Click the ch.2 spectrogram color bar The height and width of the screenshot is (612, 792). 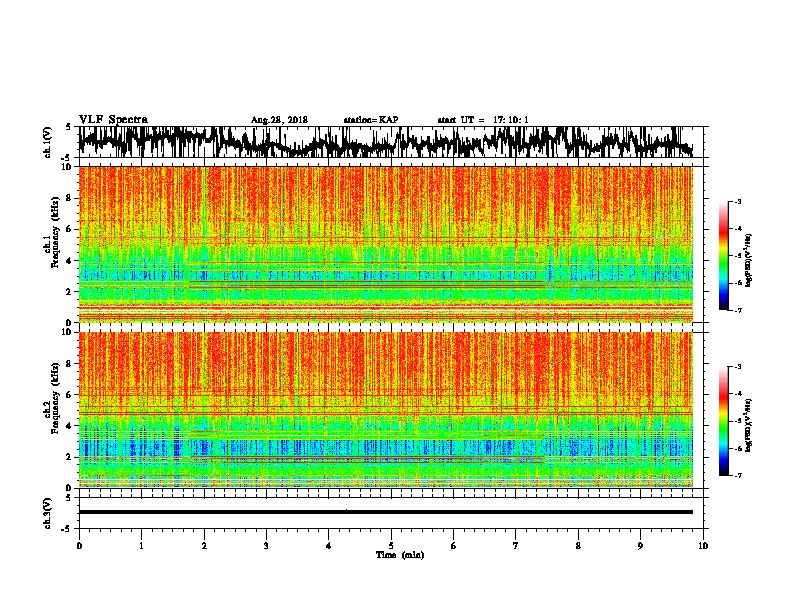click(x=723, y=421)
